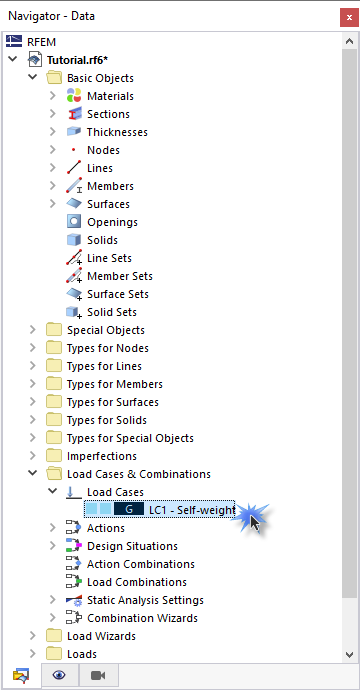This screenshot has width=360, height=690.
Task: Expand the Types for Solids folder
Action: click(33, 420)
